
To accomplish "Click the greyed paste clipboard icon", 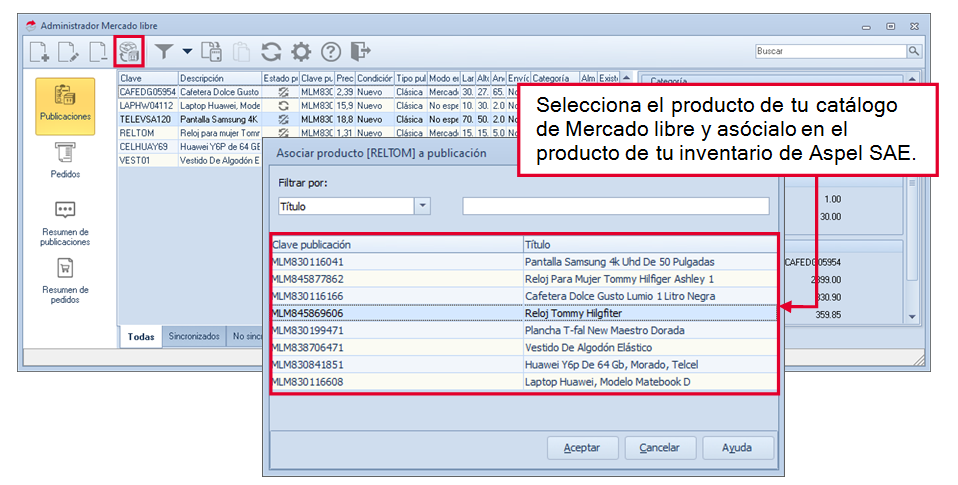I will [241, 51].
